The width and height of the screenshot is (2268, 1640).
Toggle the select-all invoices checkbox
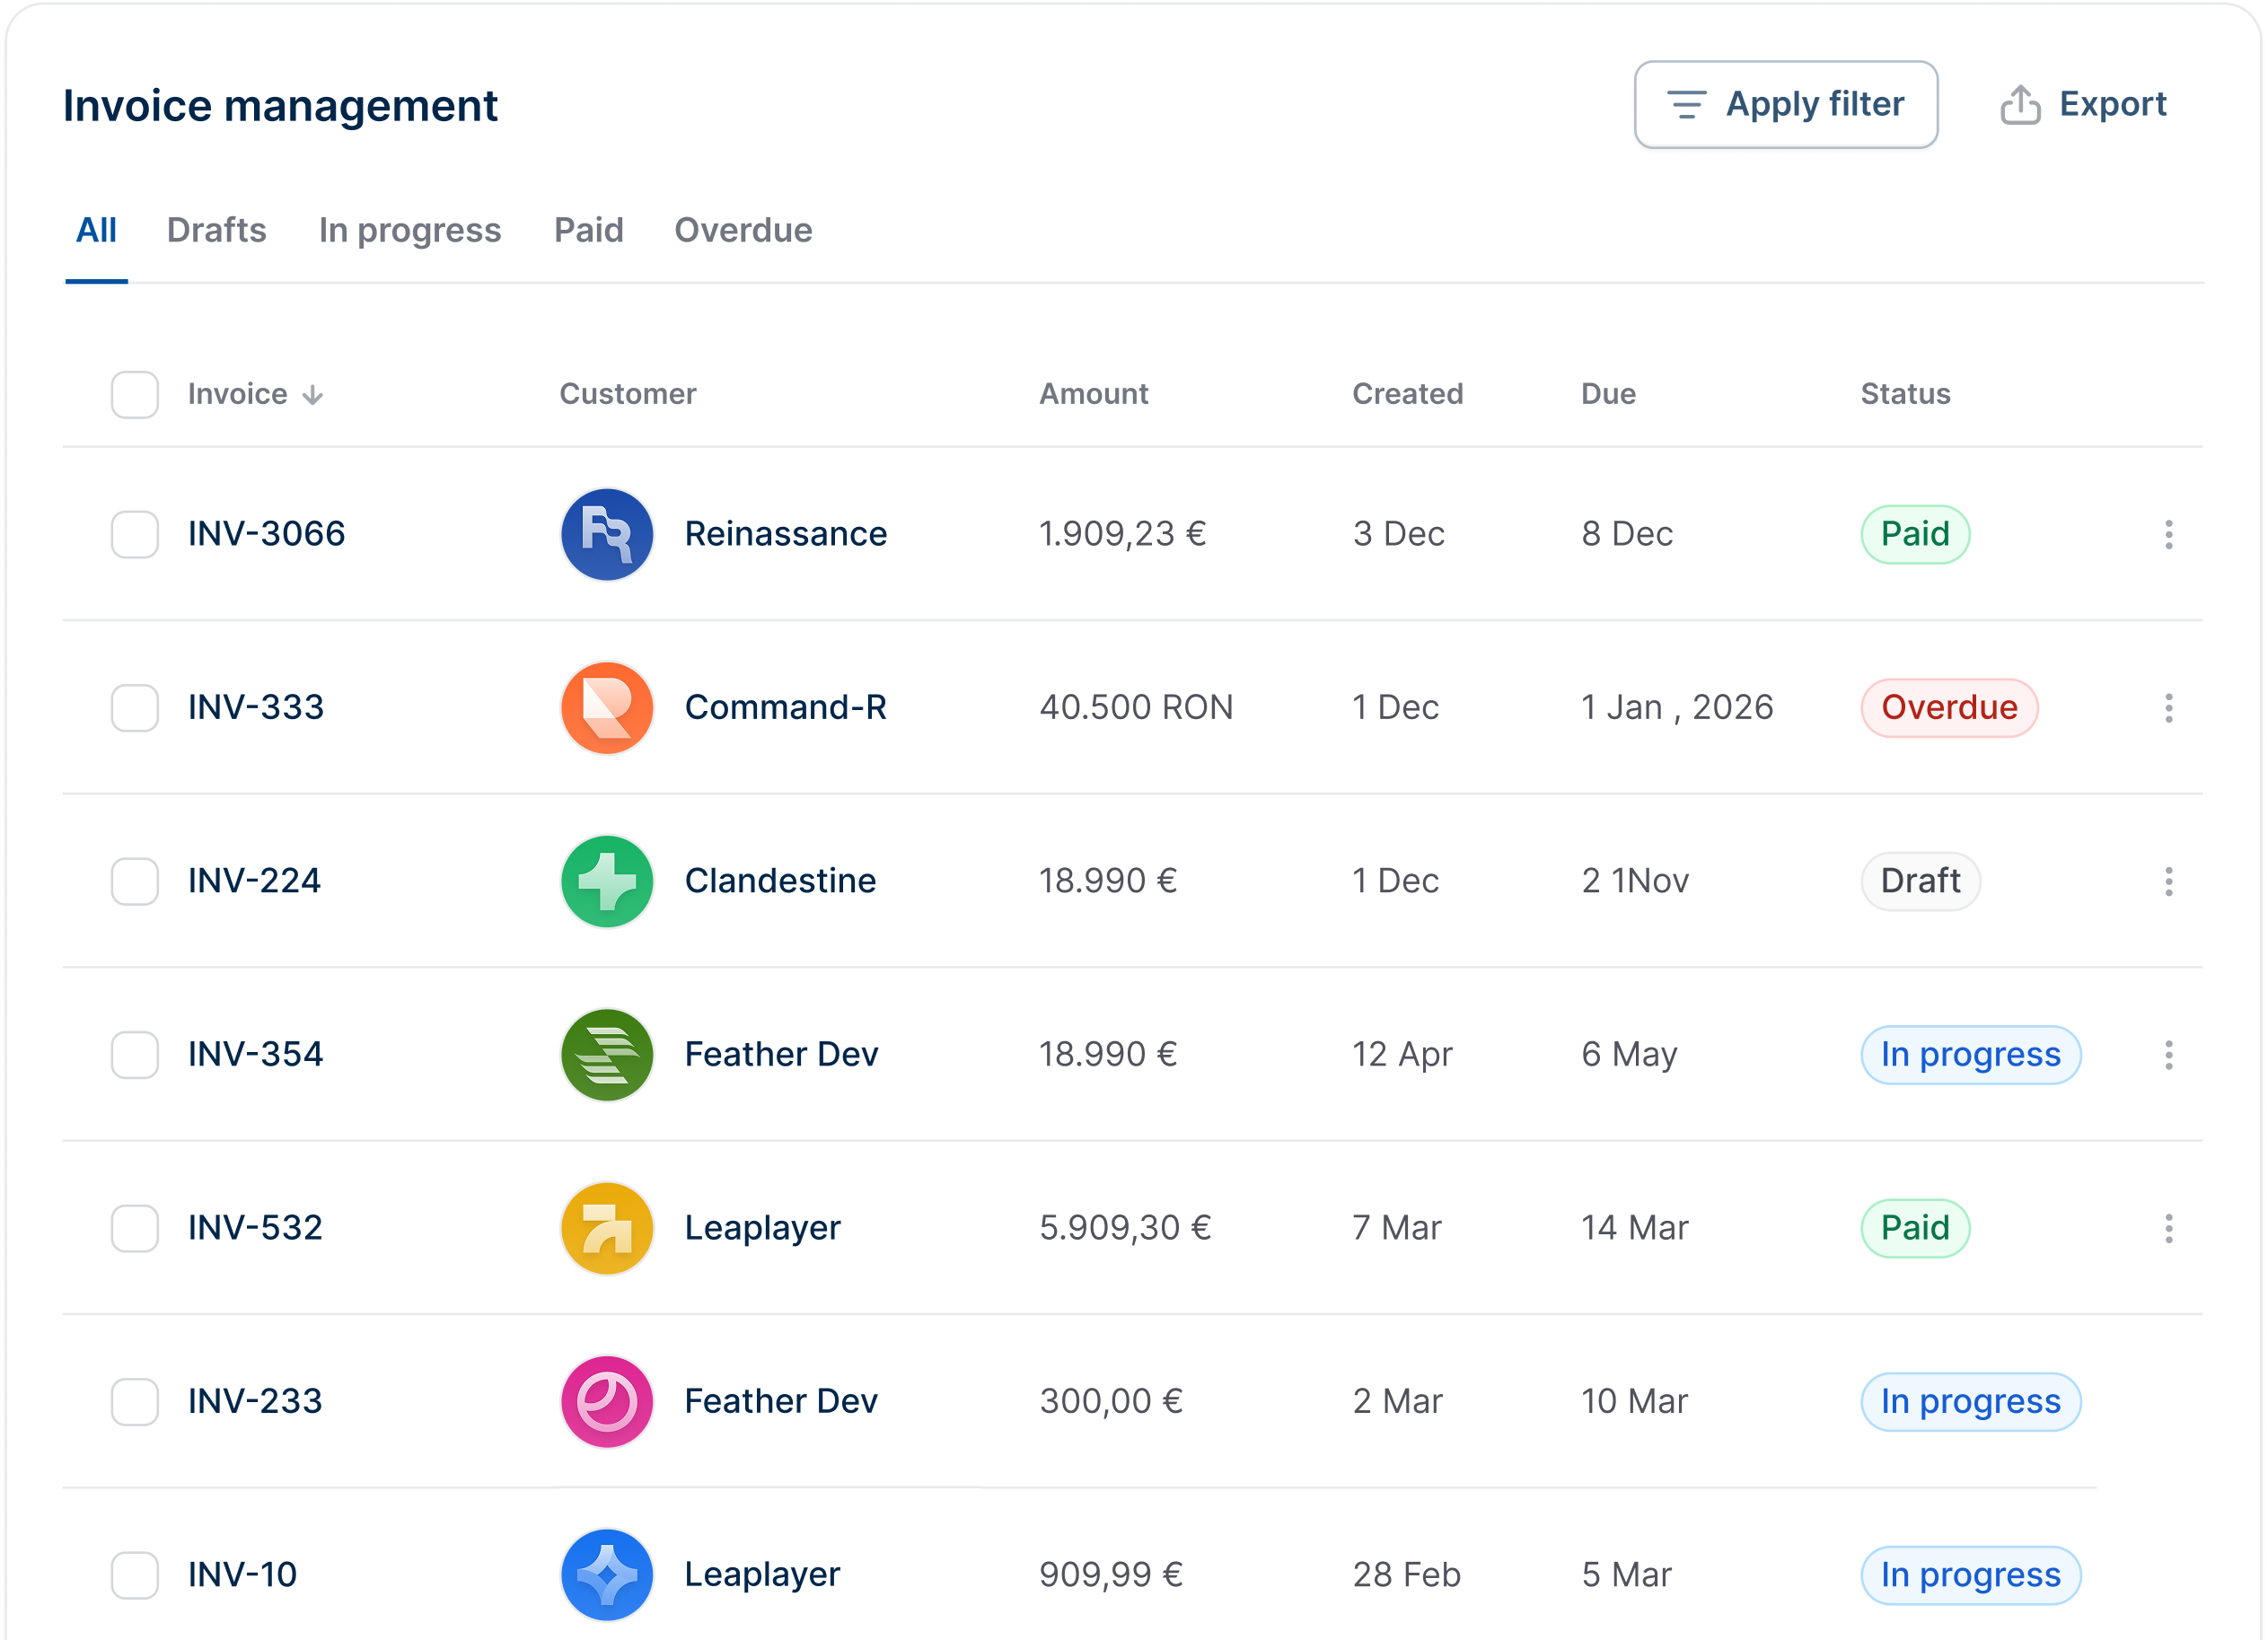[135, 395]
